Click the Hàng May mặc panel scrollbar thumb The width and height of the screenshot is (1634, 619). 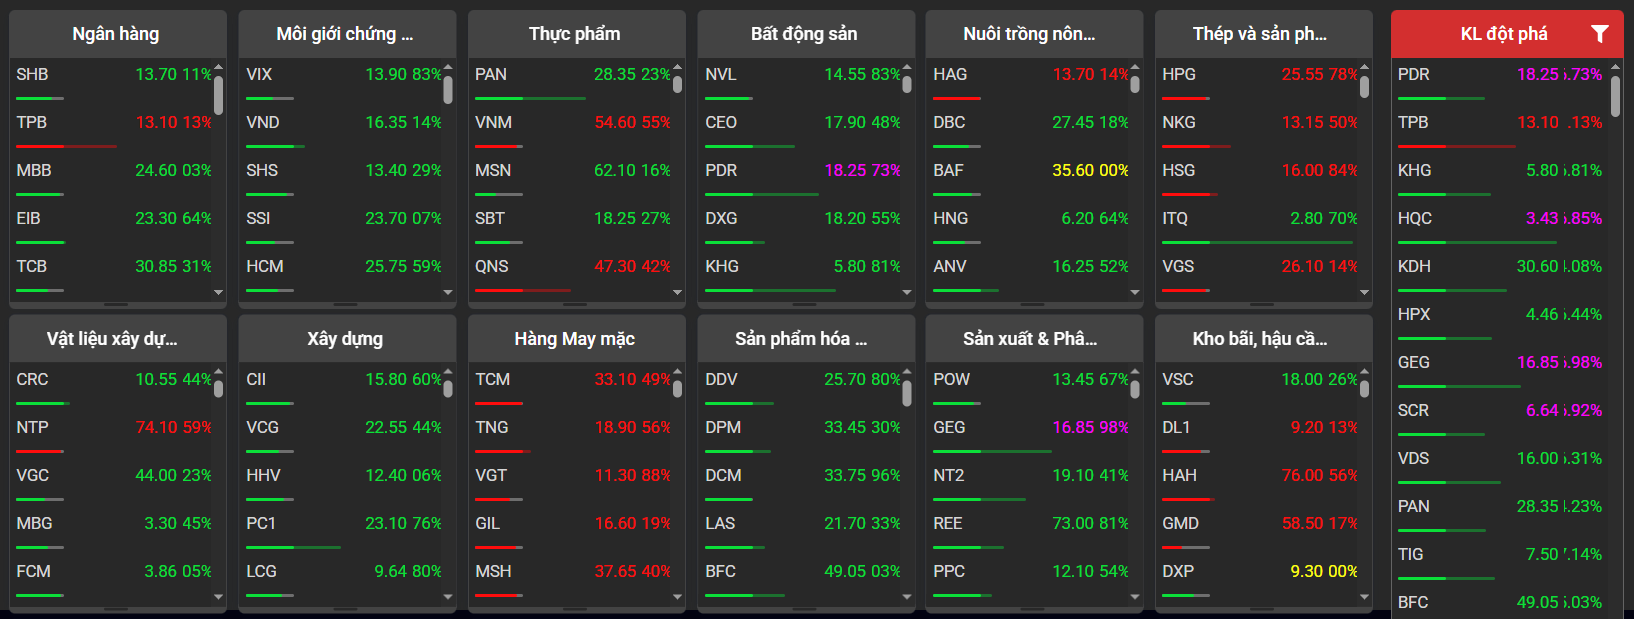pos(677,389)
